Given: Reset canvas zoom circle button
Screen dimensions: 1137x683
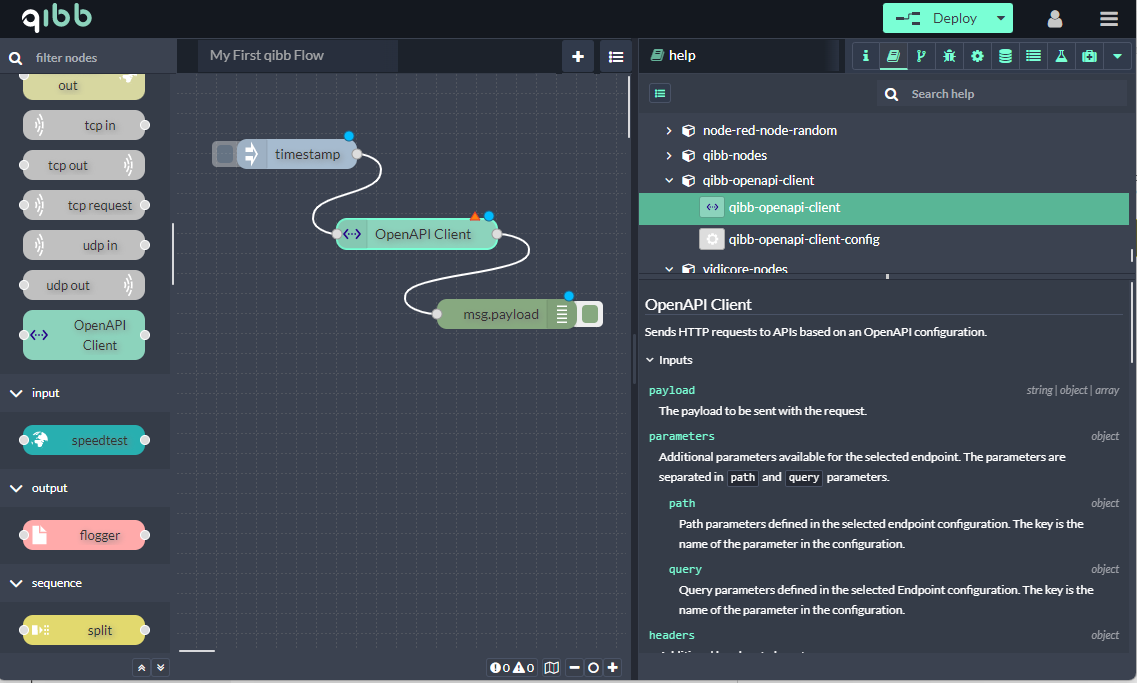Looking at the screenshot, I should 593,668.
